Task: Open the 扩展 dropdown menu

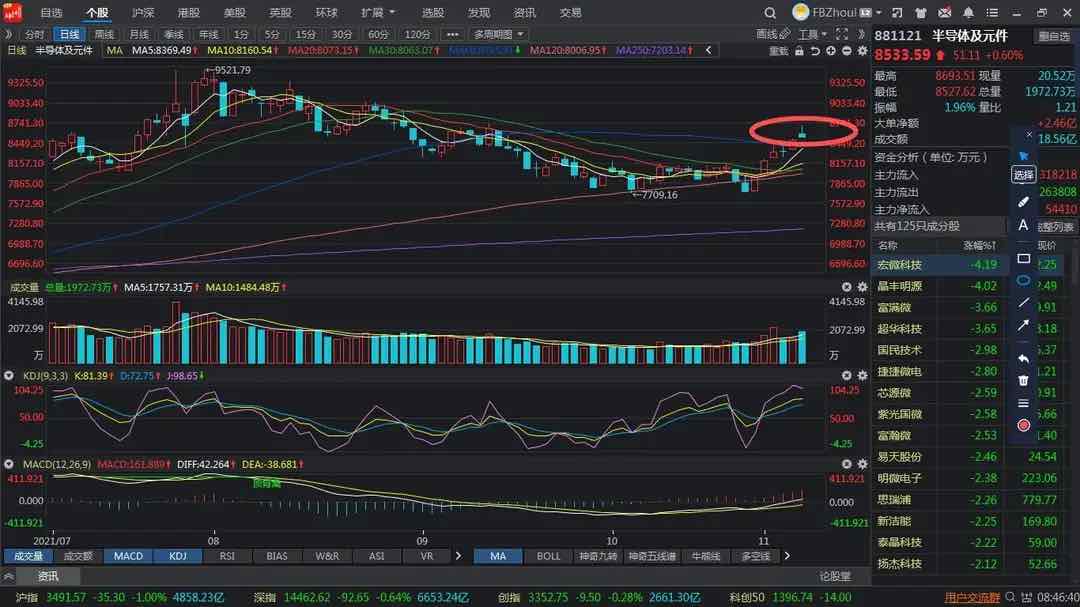Action: 377,12
